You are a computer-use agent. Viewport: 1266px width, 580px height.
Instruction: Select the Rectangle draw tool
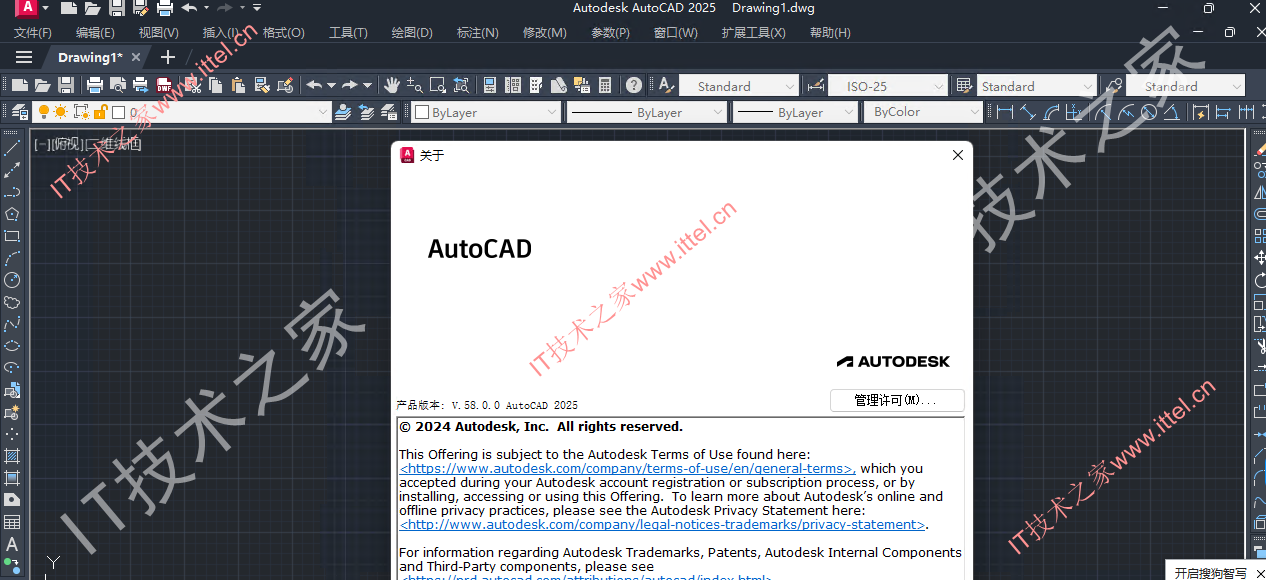pyautogui.click(x=12, y=236)
